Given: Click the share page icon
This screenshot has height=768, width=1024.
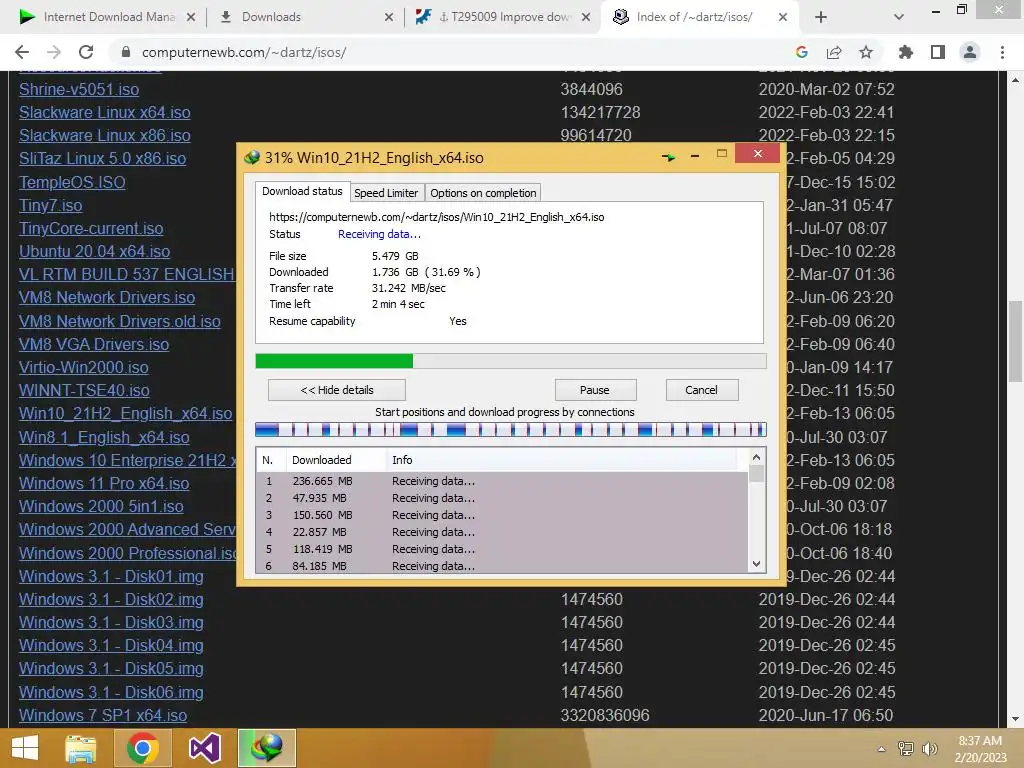Looking at the screenshot, I should [x=833, y=52].
